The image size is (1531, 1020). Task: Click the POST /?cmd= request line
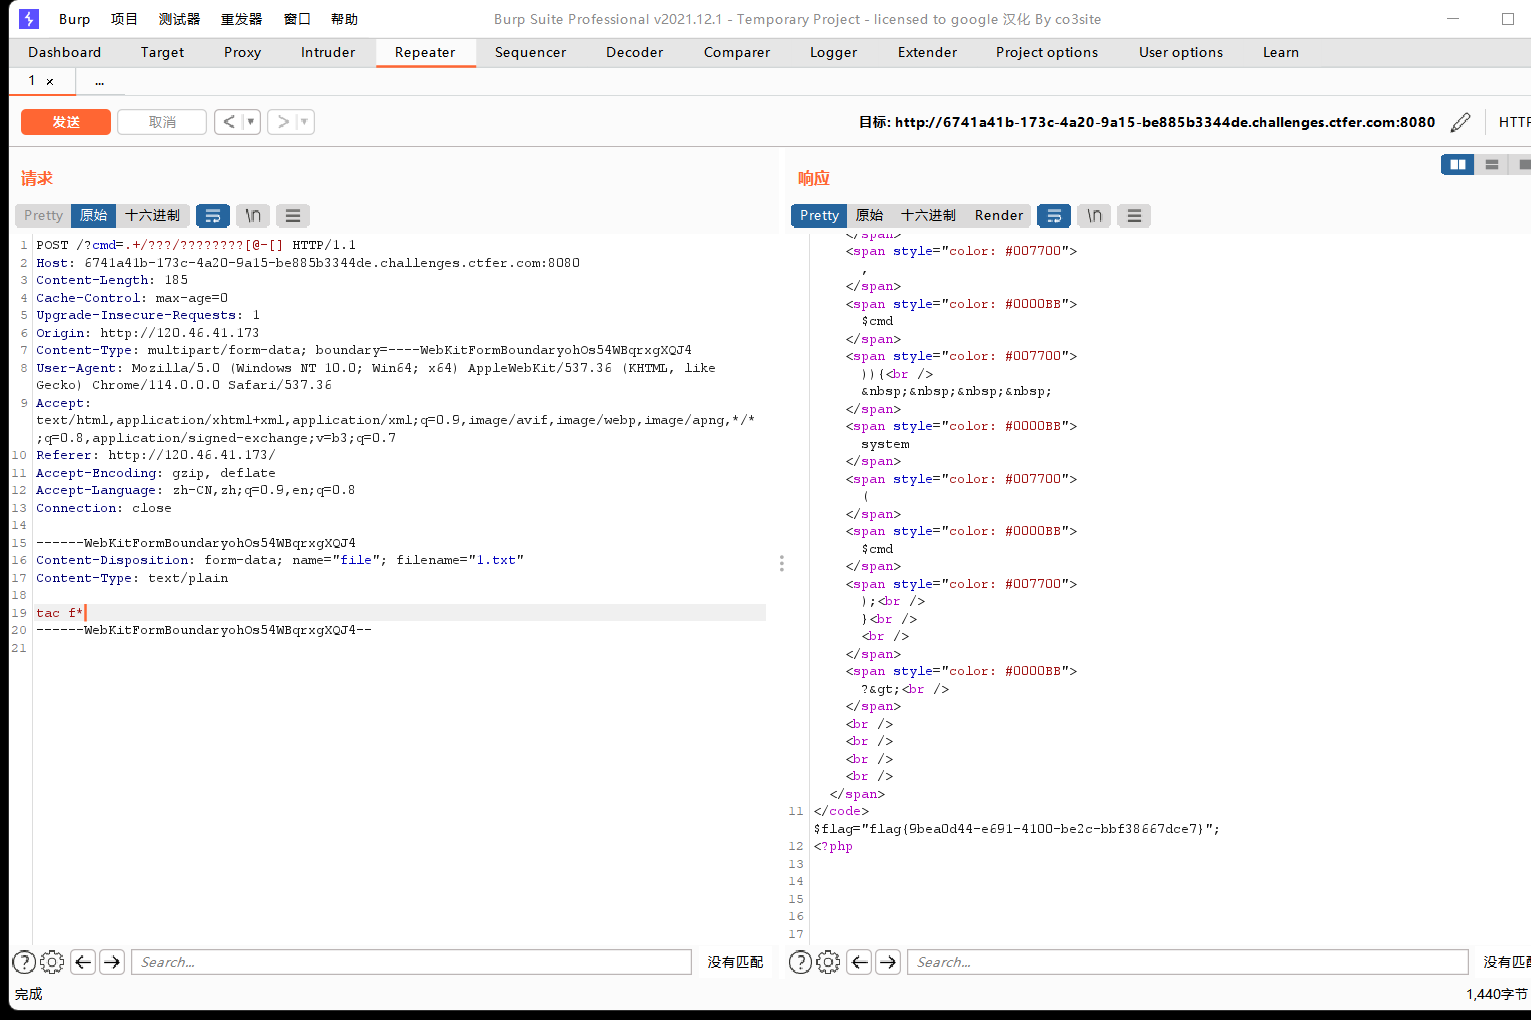point(196,245)
